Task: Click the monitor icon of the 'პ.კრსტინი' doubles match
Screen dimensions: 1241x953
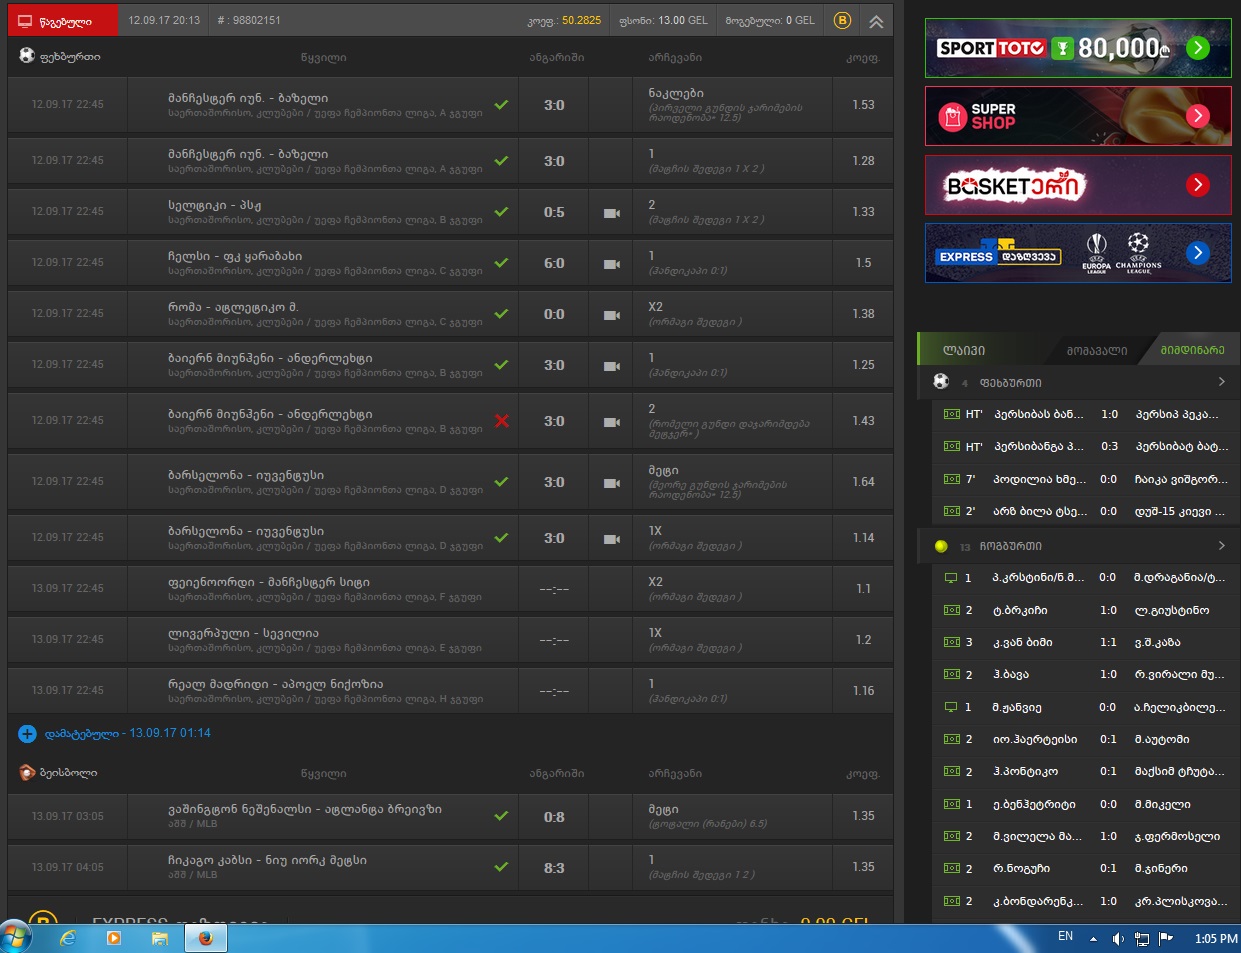Action: click(x=951, y=578)
